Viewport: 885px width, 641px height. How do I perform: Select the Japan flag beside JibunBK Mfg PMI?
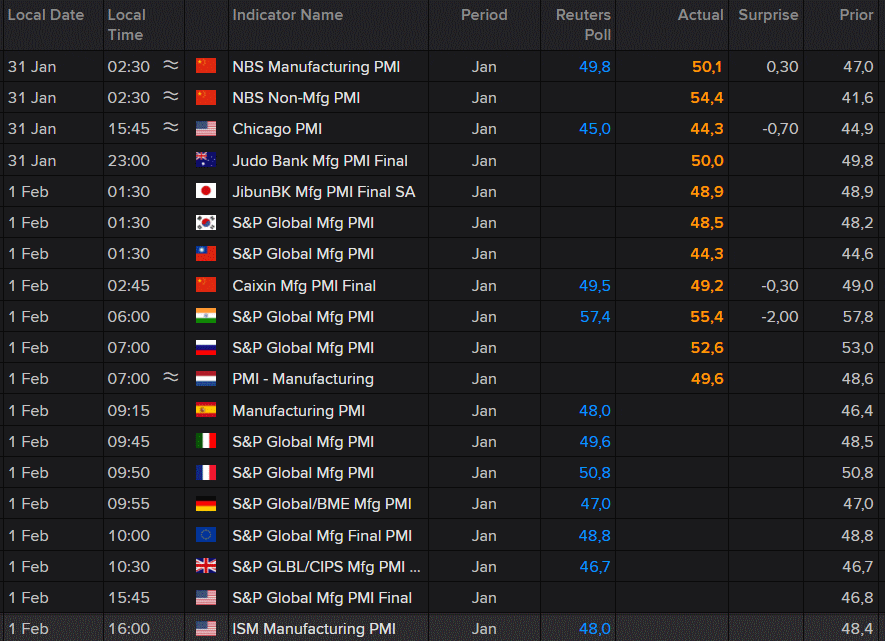(x=205, y=191)
